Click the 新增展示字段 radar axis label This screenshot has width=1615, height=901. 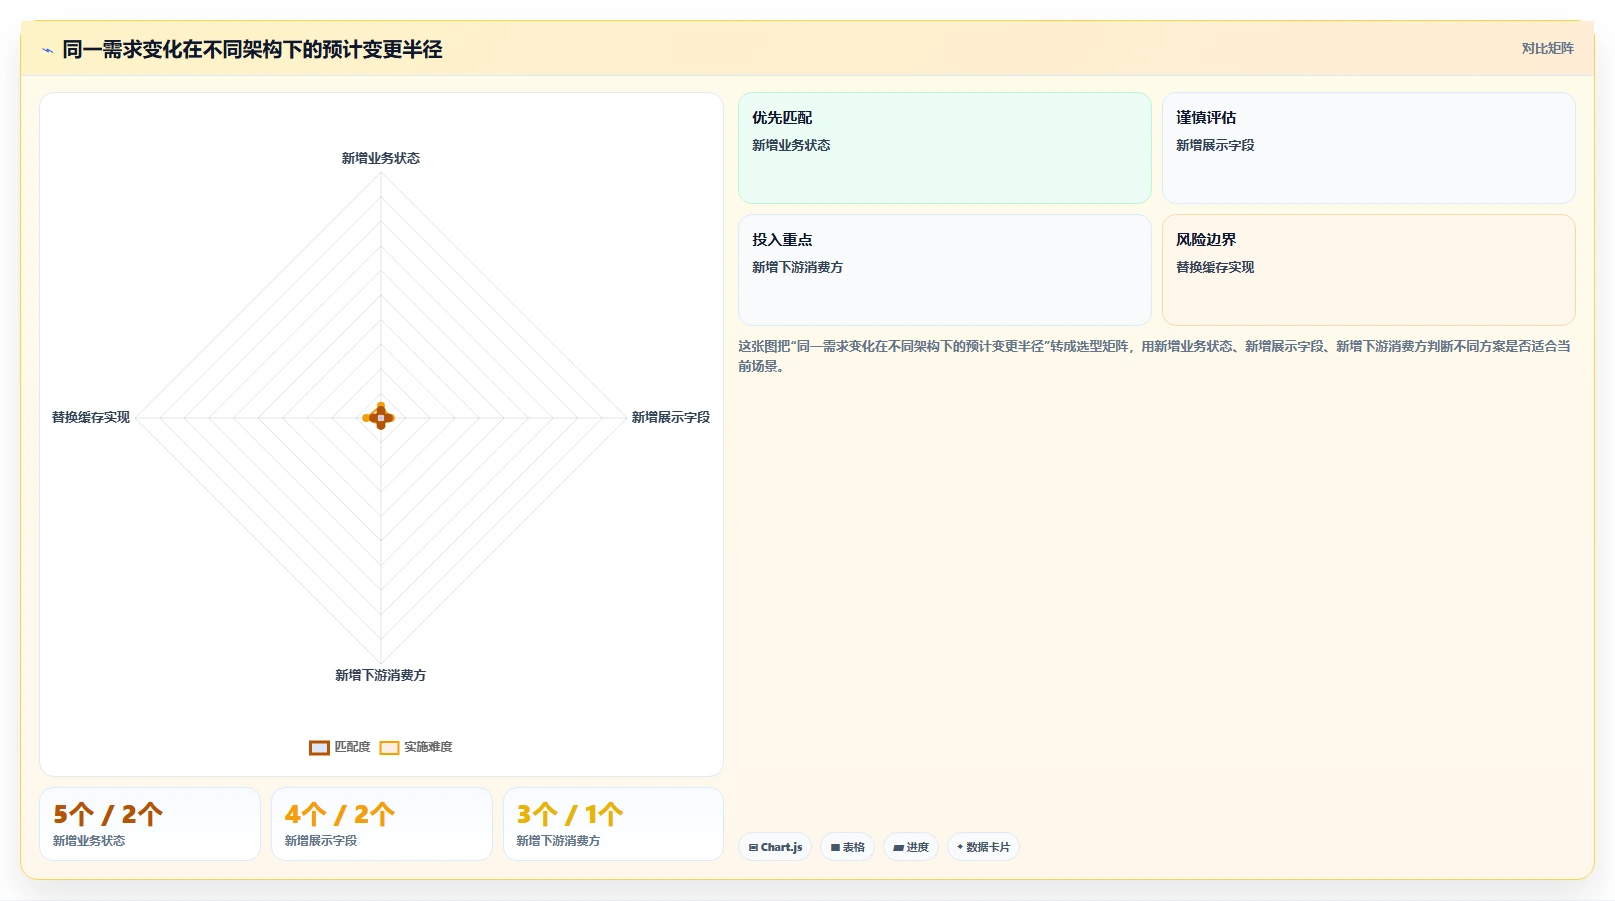coord(671,417)
